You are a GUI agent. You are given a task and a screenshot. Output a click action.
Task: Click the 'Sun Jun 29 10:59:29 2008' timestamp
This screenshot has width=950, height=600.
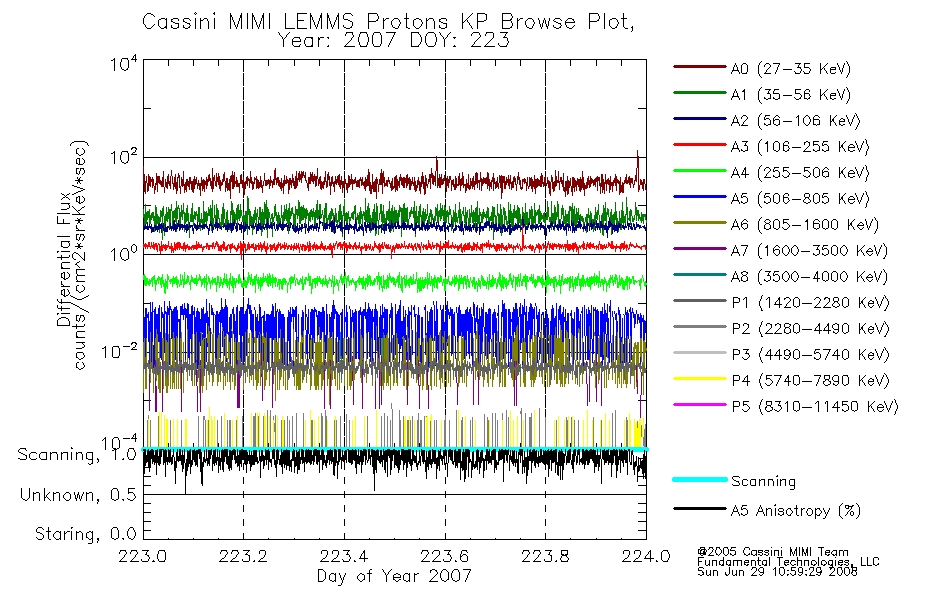click(777, 572)
